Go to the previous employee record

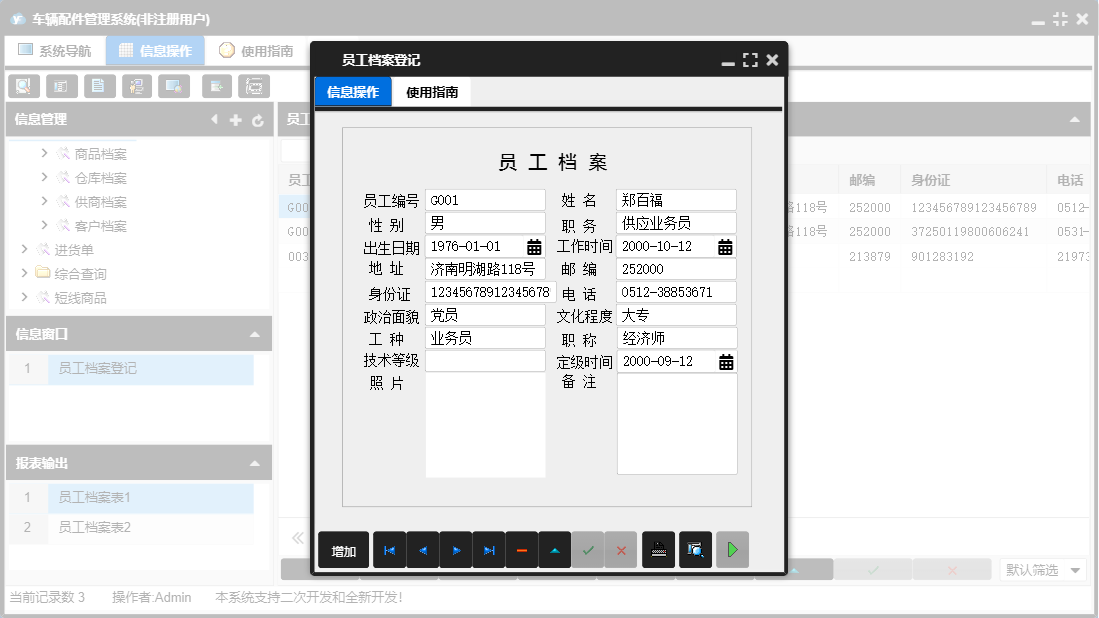pos(422,550)
